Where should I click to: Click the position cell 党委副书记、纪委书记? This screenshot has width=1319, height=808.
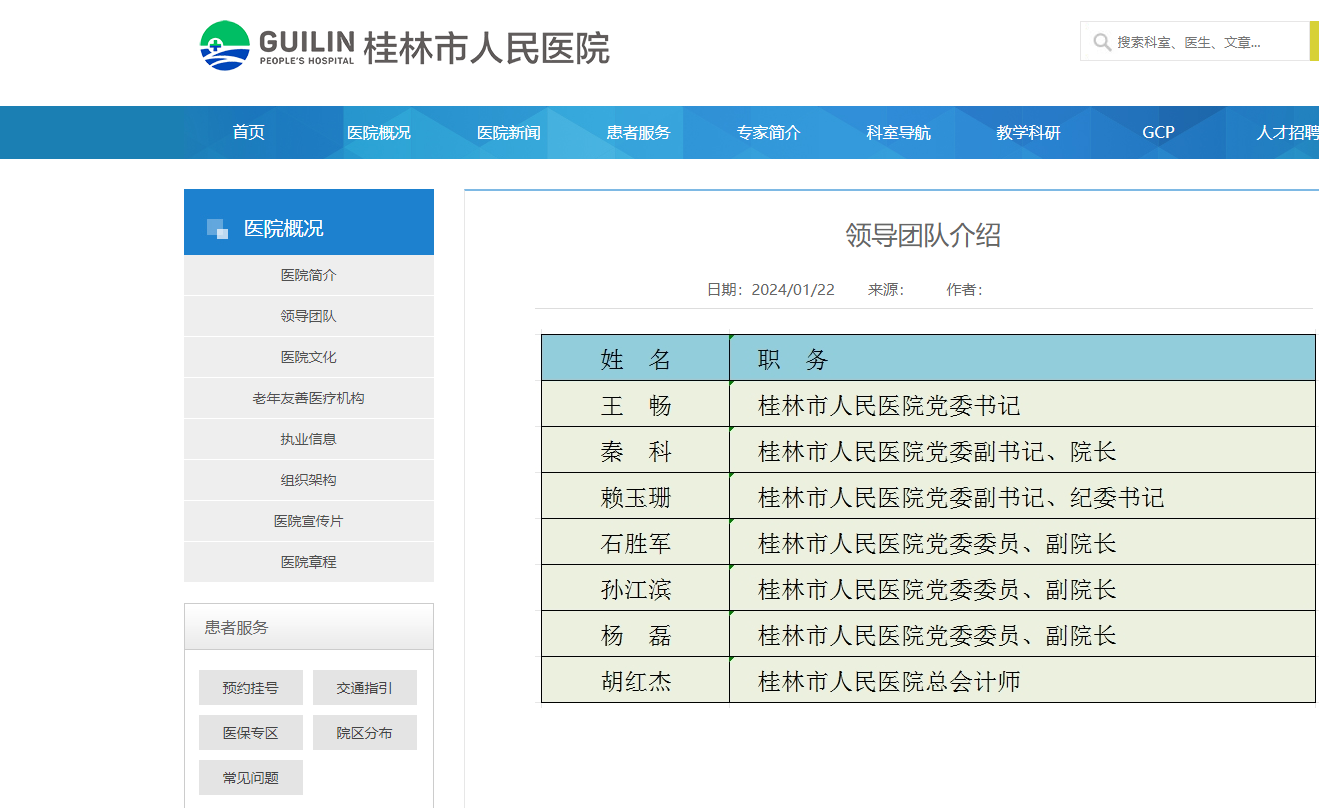1022,496
